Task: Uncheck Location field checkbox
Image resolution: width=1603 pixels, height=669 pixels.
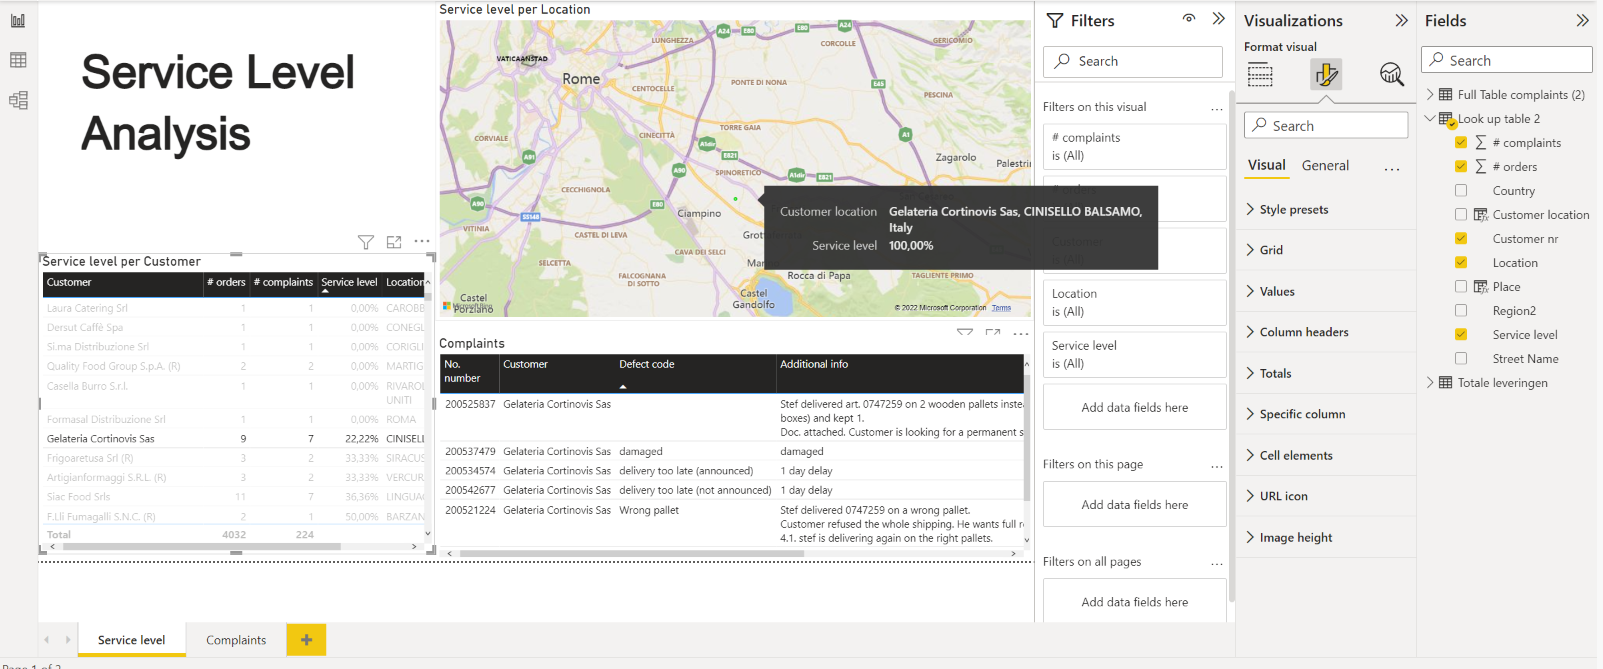Action: coord(1461,262)
